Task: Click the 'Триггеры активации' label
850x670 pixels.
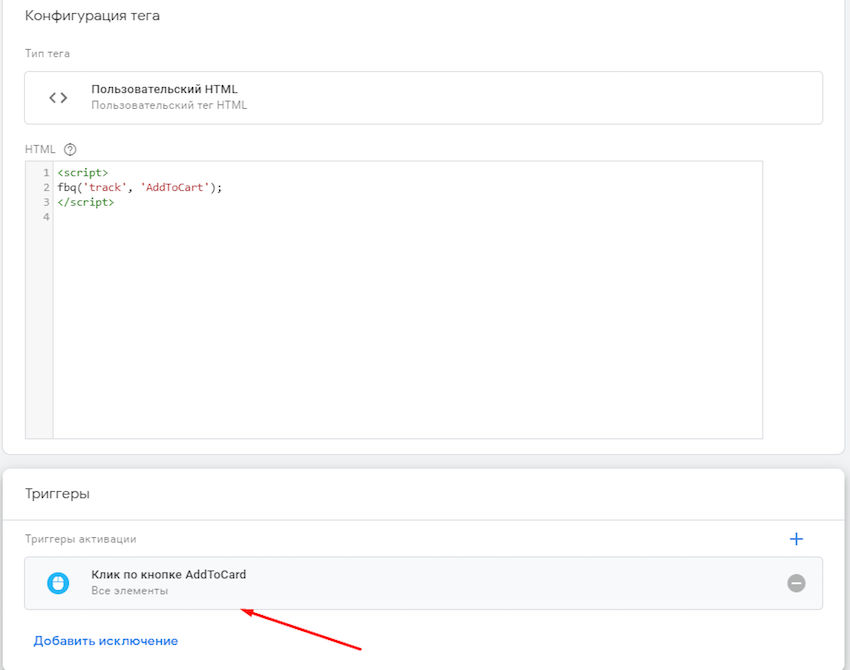Action: (80, 539)
